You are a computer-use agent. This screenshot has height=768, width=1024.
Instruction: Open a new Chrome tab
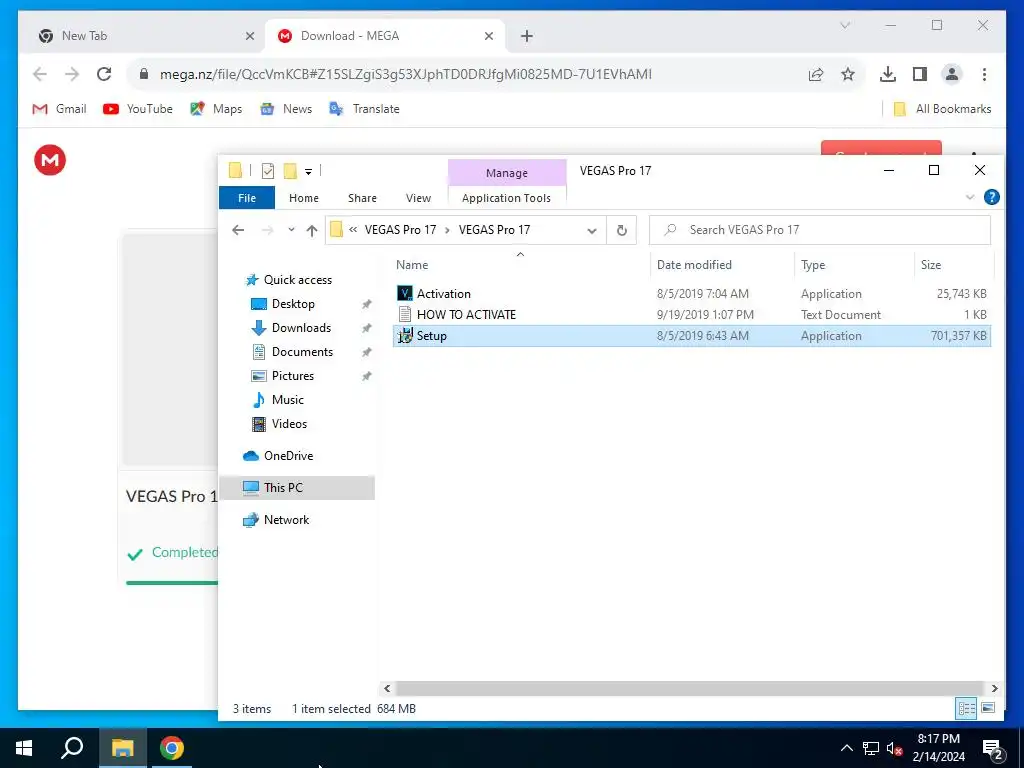pyautogui.click(x=526, y=36)
